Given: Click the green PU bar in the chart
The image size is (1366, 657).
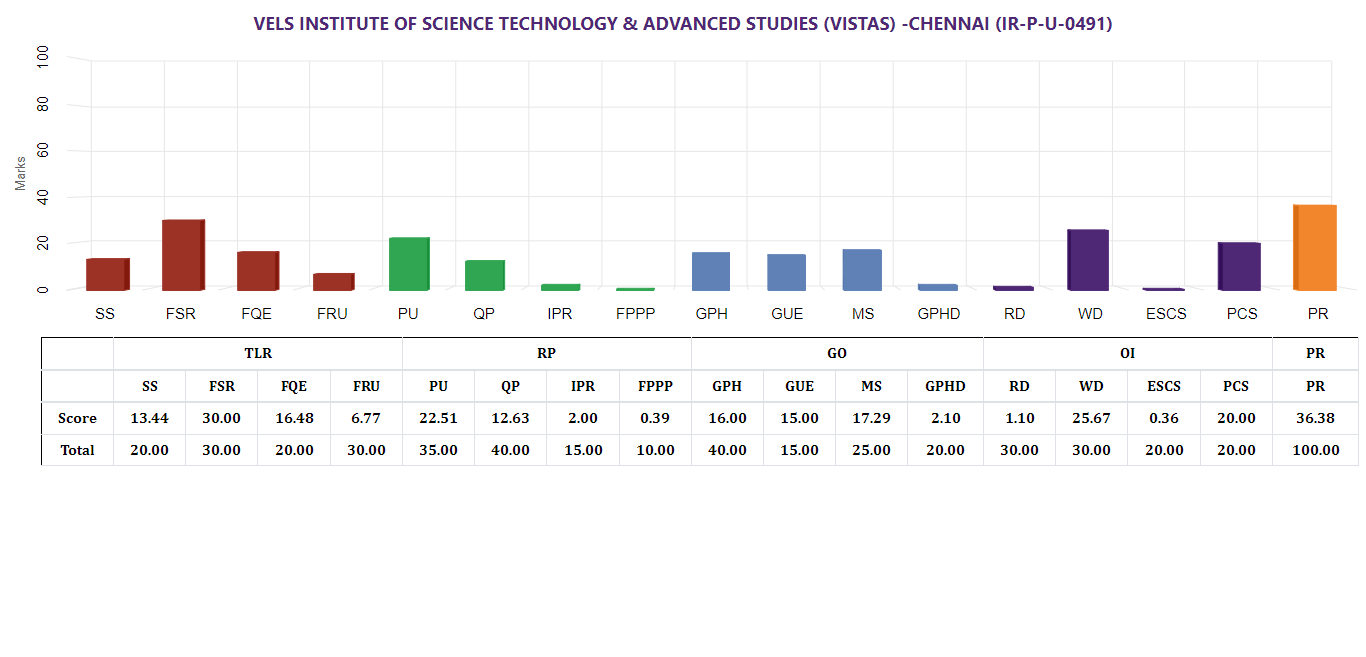Looking at the screenshot, I should pyautogui.click(x=408, y=264).
